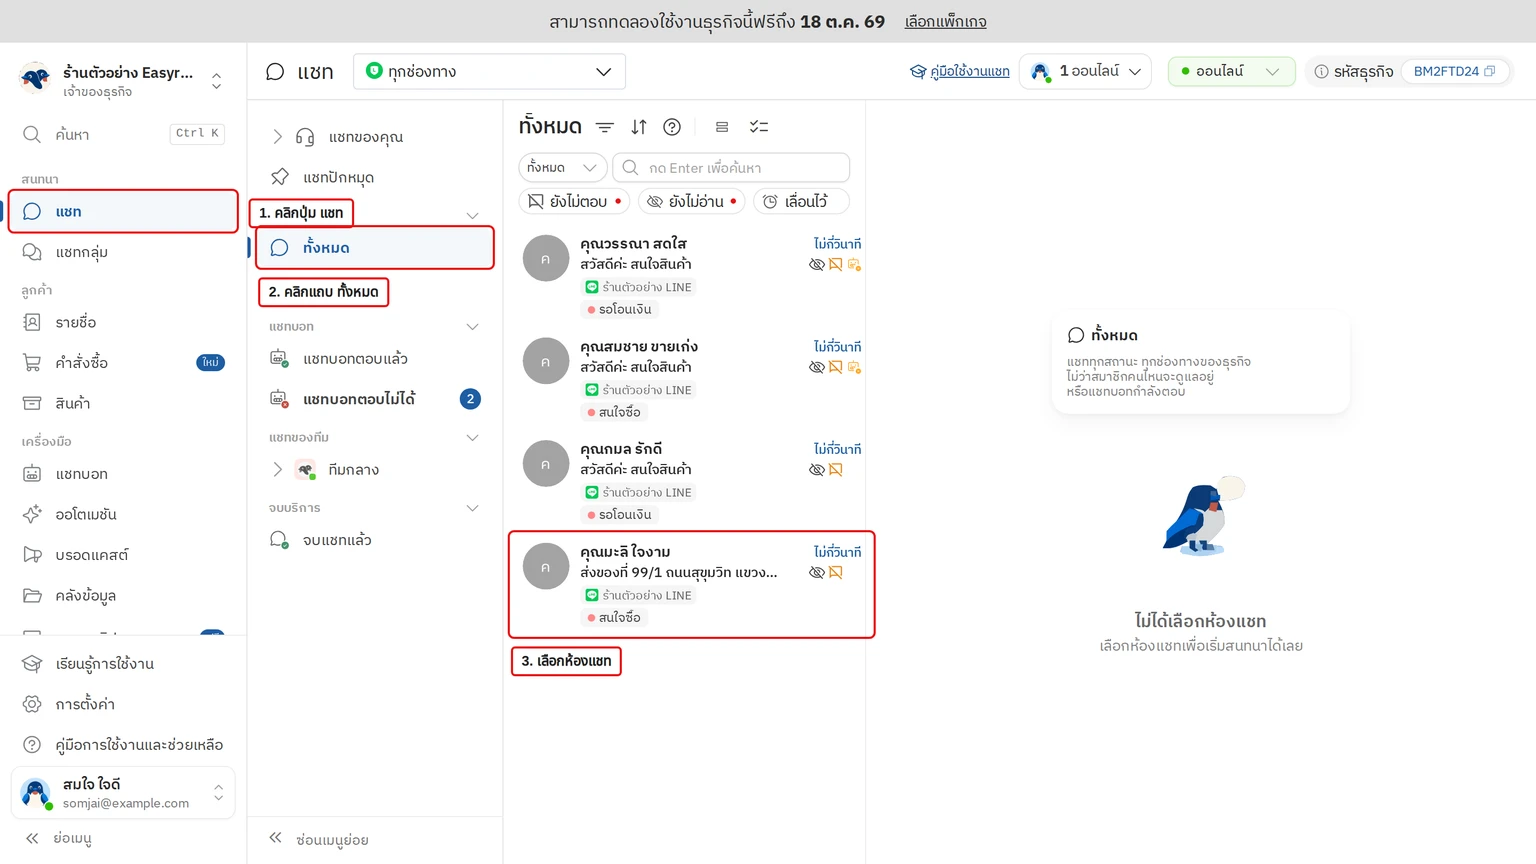Open the ทุกช่องทาง channel dropdown
This screenshot has width=1536, height=864.
pyautogui.click(x=489, y=71)
